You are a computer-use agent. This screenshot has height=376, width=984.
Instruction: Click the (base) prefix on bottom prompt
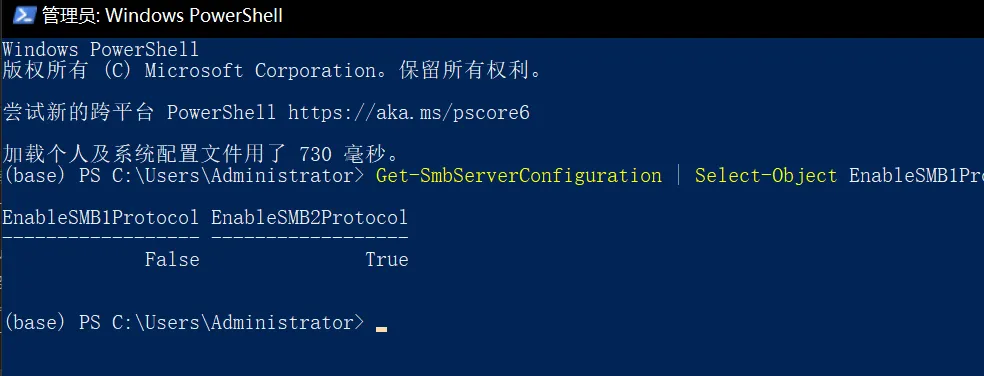point(35,323)
